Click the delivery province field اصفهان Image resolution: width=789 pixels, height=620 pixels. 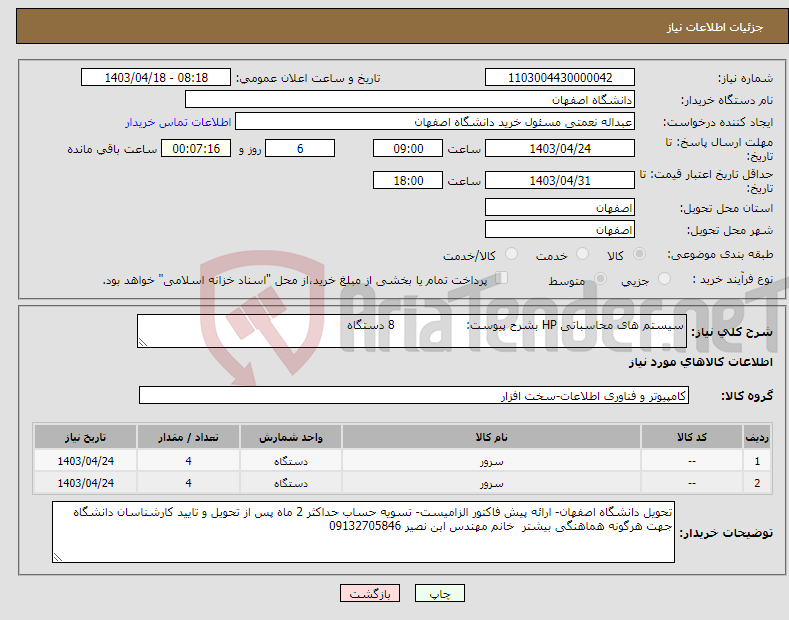[560, 207]
